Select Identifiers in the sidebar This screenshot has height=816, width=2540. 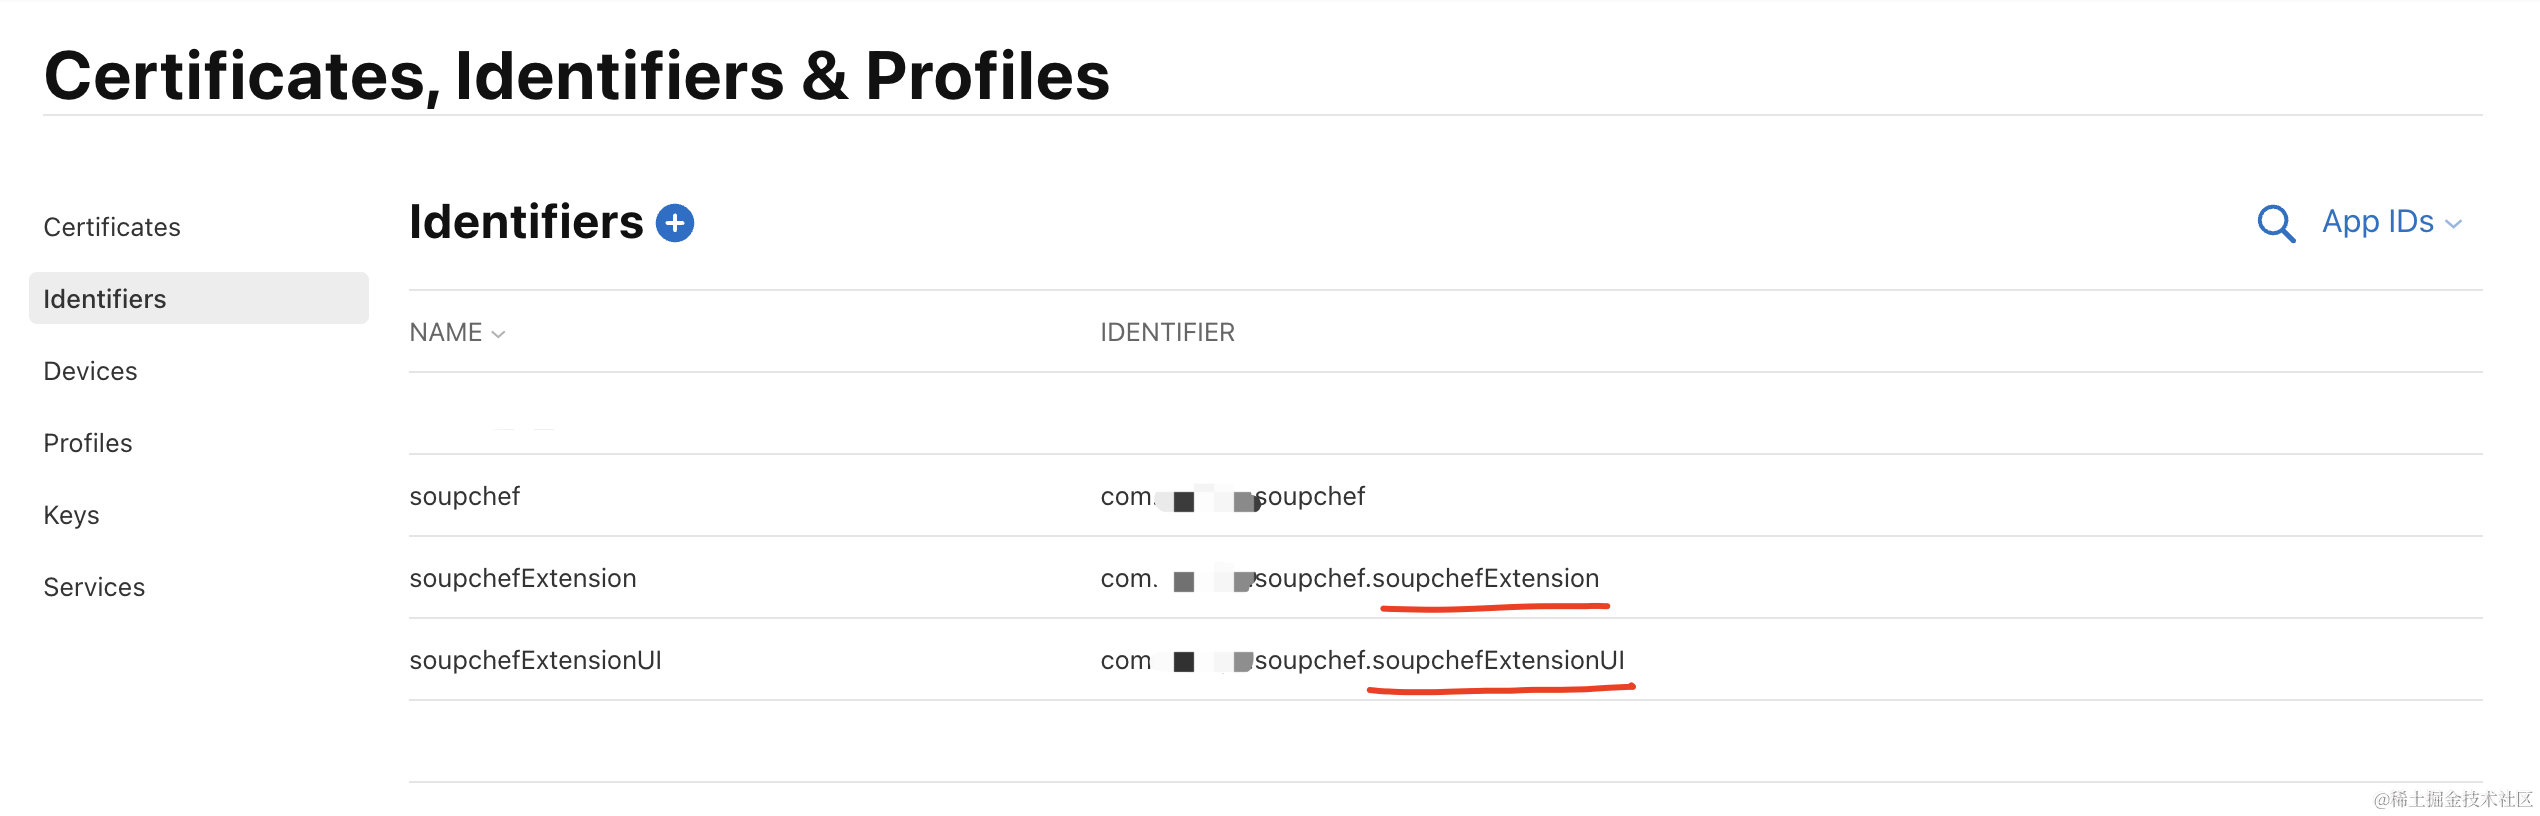coord(105,299)
